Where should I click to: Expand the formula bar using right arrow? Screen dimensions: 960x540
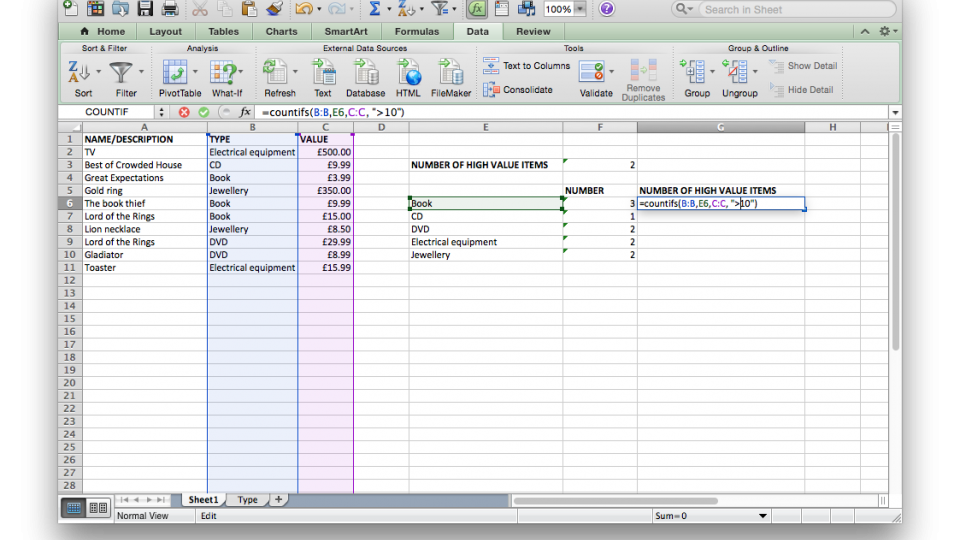pos(895,112)
